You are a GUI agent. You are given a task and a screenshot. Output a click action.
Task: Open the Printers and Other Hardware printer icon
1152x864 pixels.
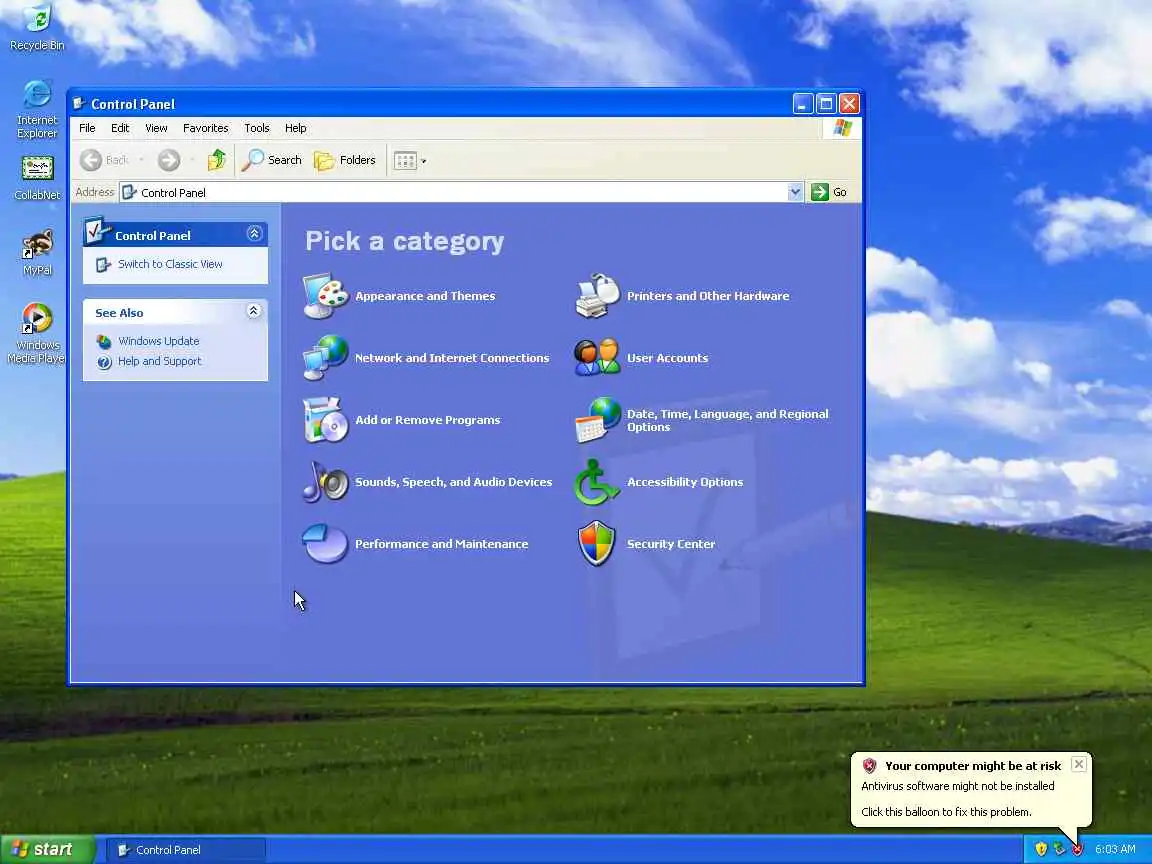pos(597,295)
